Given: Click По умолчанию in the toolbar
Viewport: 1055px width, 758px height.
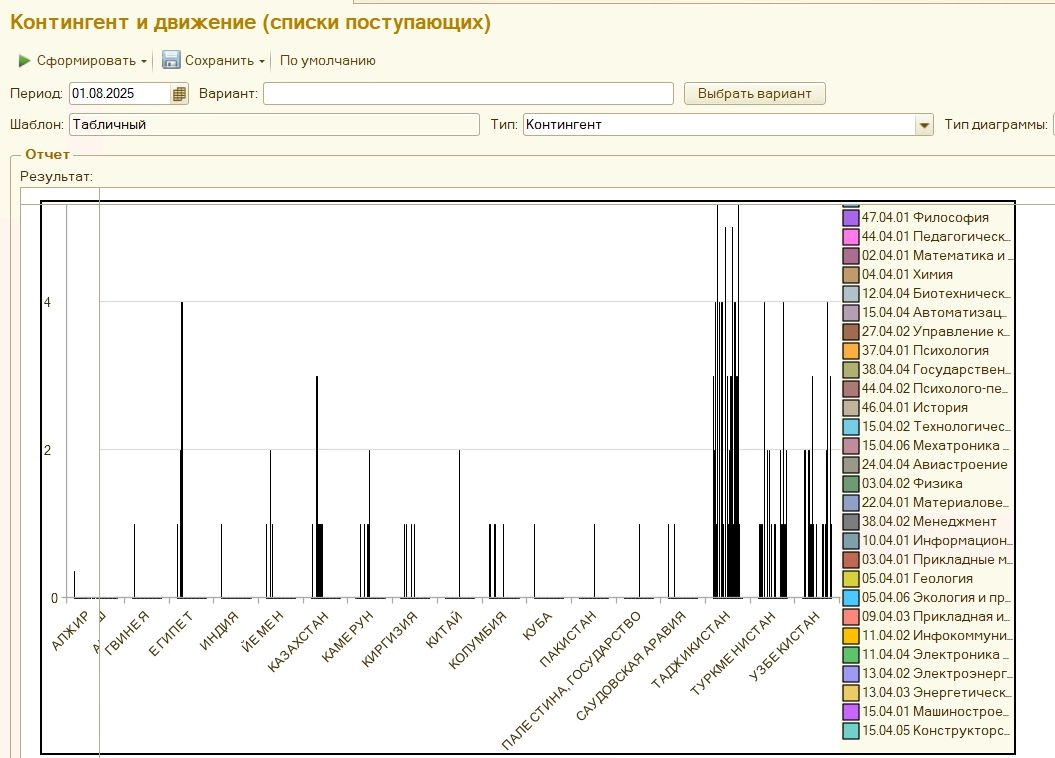Looking at the screenshot, I should click(x=327, y=61).
